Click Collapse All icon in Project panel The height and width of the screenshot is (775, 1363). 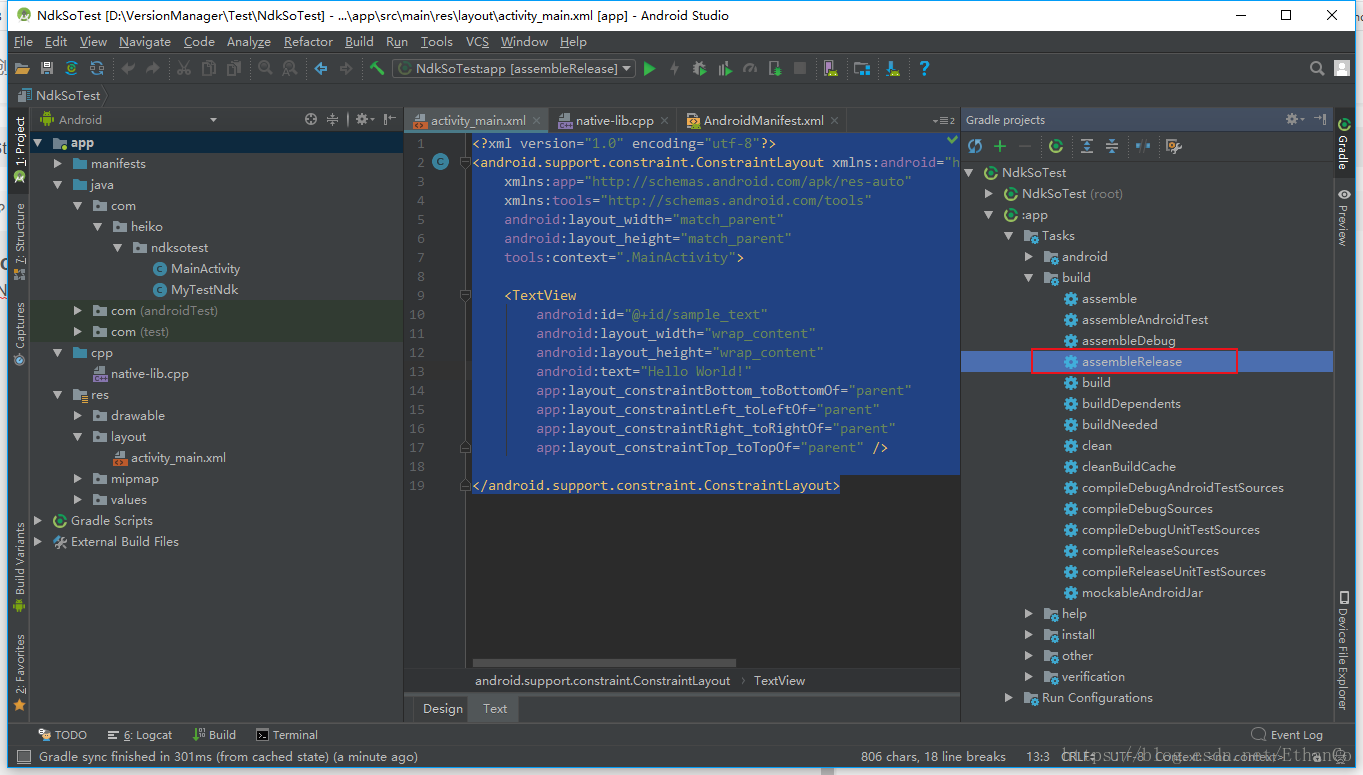(x=333, y=119)
